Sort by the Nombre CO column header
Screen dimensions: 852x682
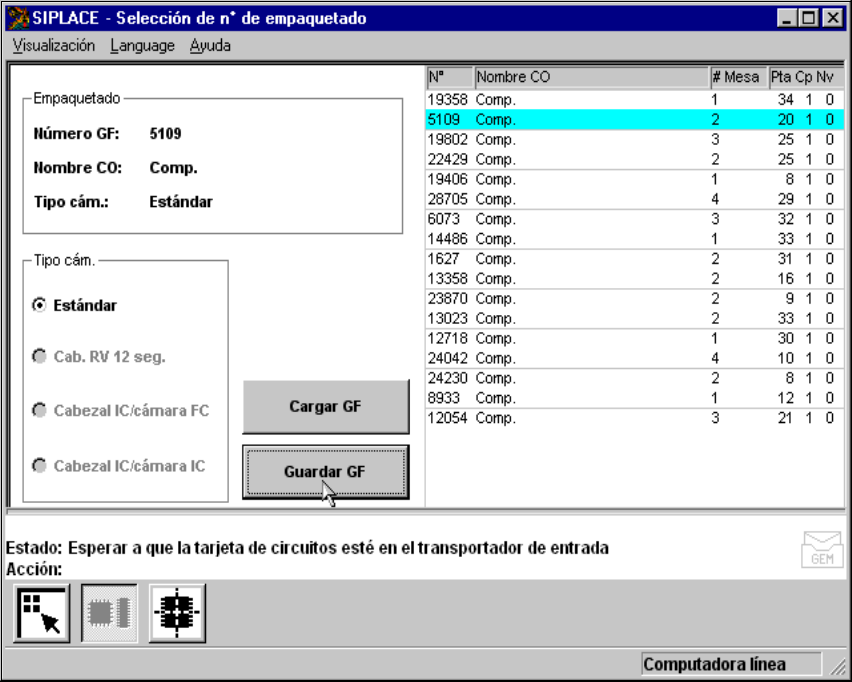coord(592,77)
